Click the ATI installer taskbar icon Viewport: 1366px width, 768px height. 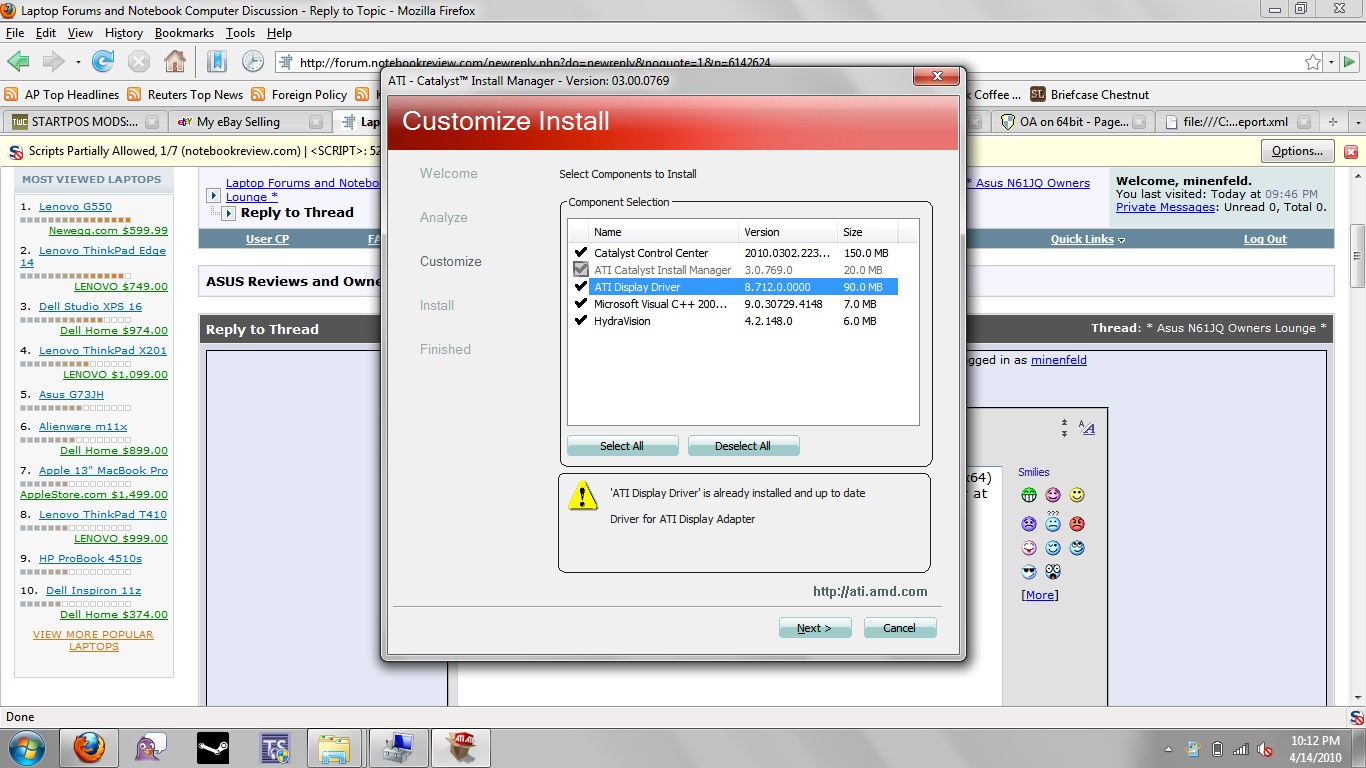461,747
